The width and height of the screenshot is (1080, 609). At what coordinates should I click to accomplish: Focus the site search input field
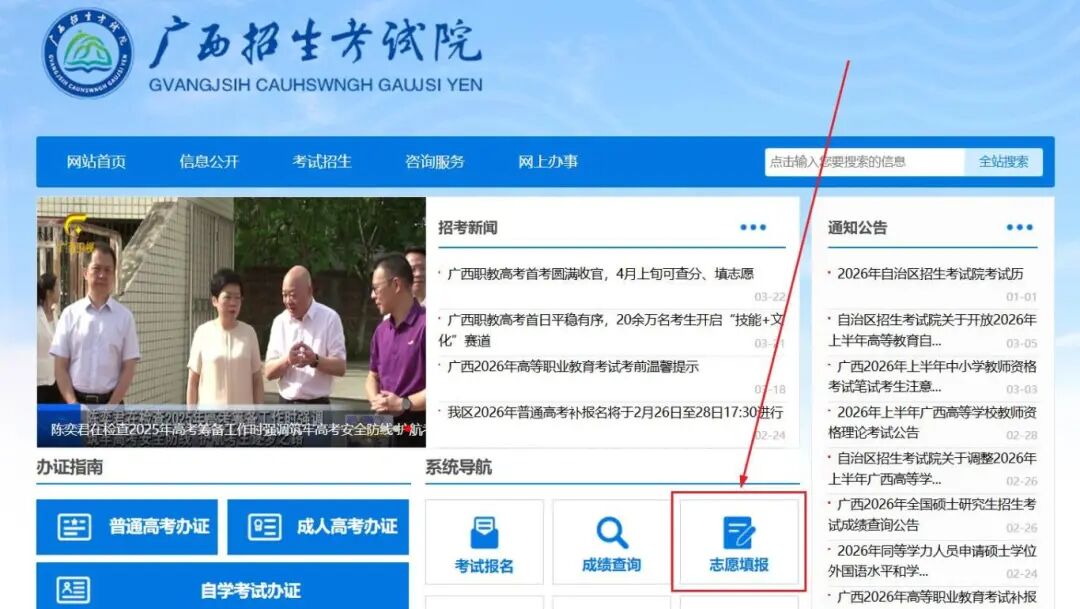(864, 162)
